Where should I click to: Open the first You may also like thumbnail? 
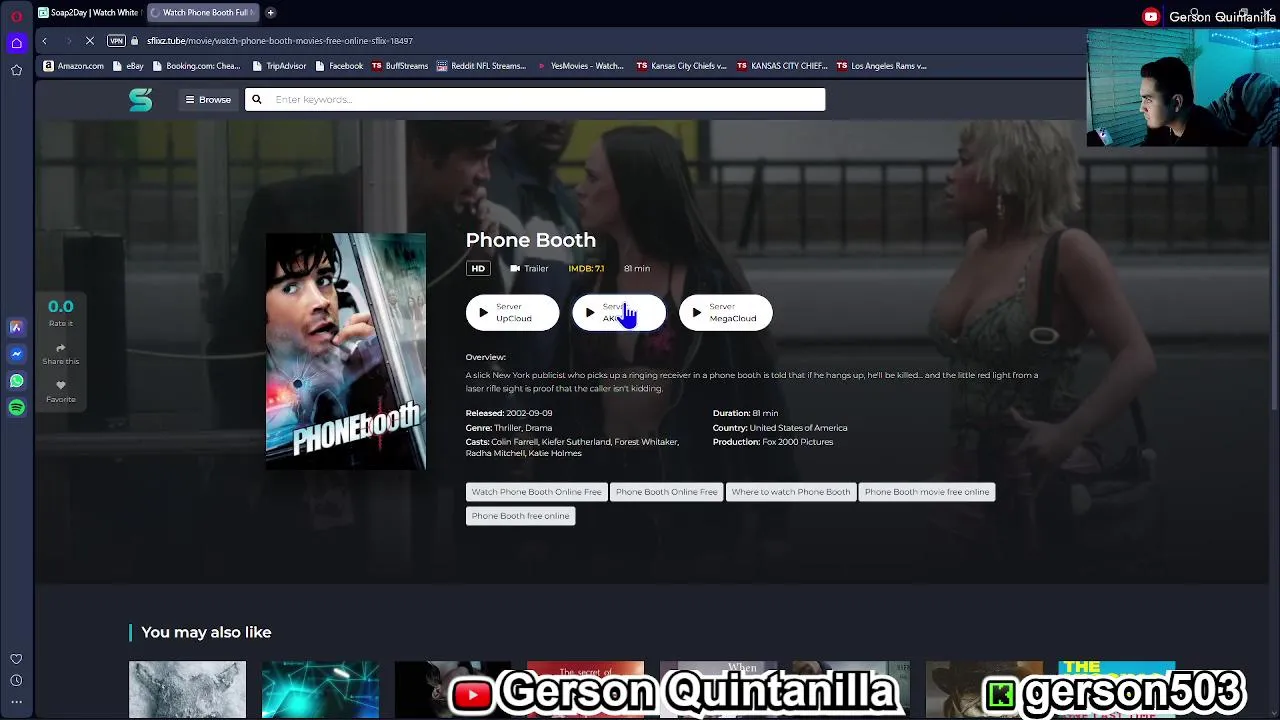tap(187, 689)
